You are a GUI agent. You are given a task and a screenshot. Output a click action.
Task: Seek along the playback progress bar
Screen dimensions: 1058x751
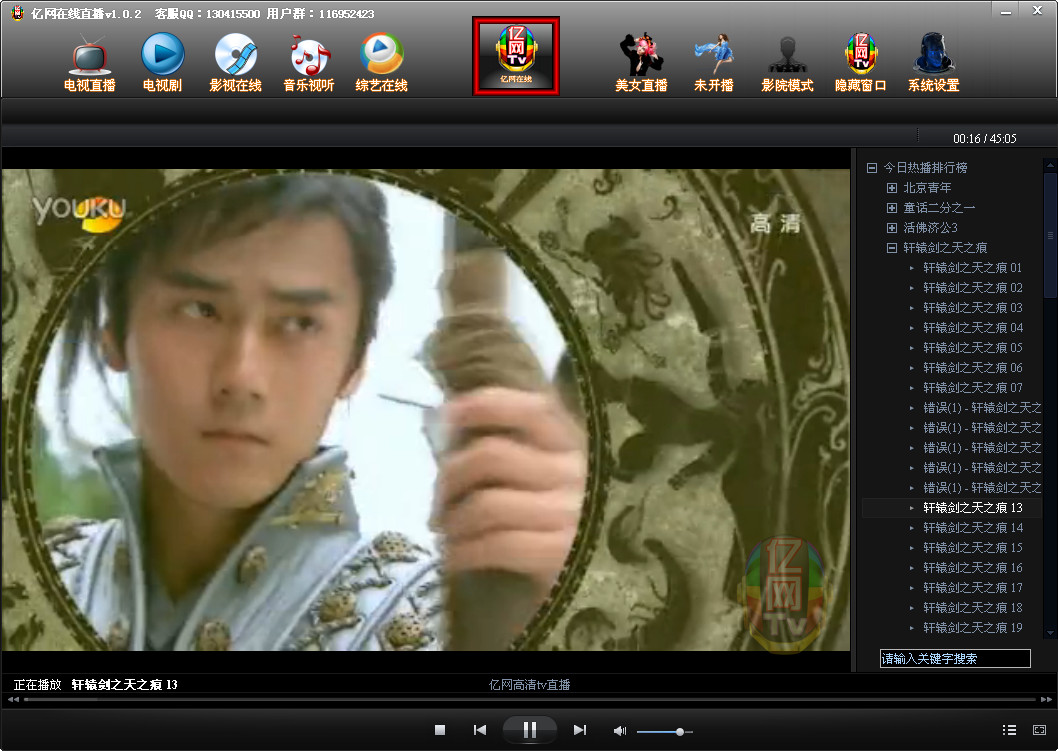[530, 700]
